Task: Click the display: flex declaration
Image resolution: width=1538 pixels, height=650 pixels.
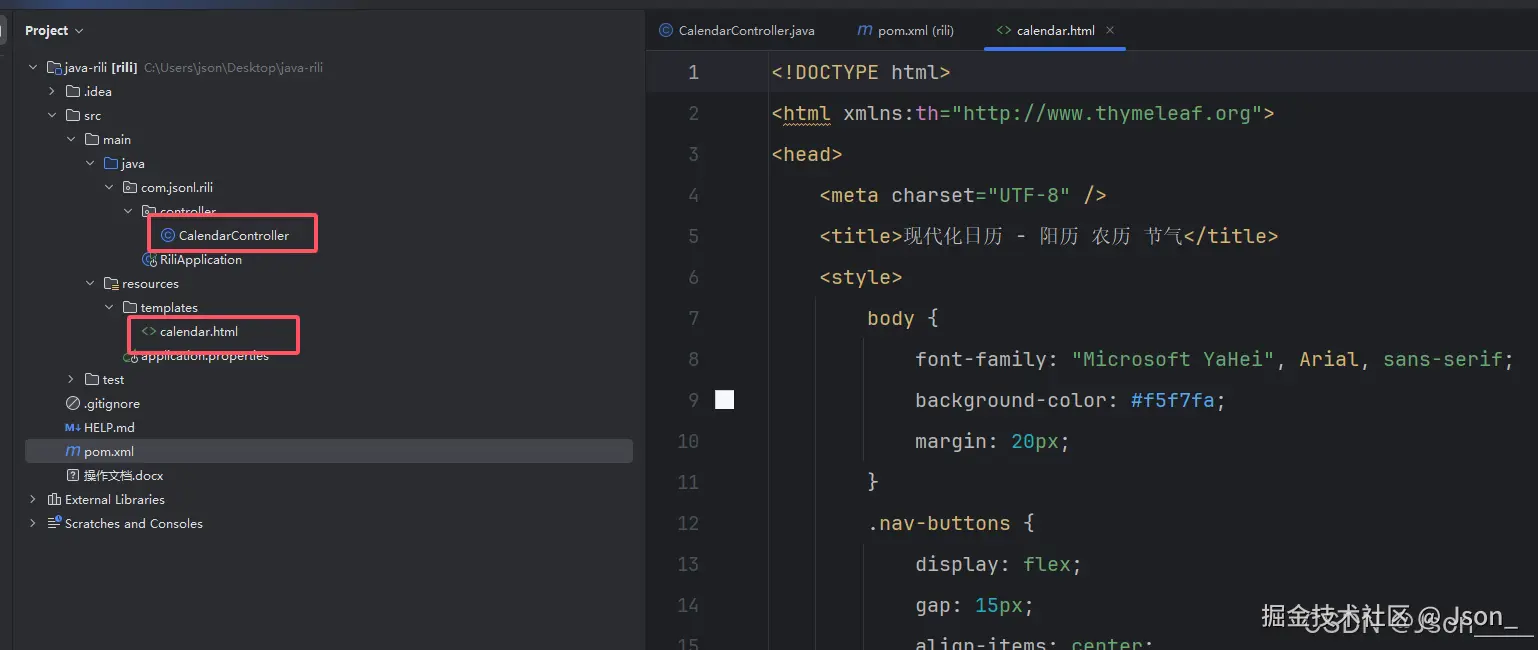Action: (x=998, y=564)
